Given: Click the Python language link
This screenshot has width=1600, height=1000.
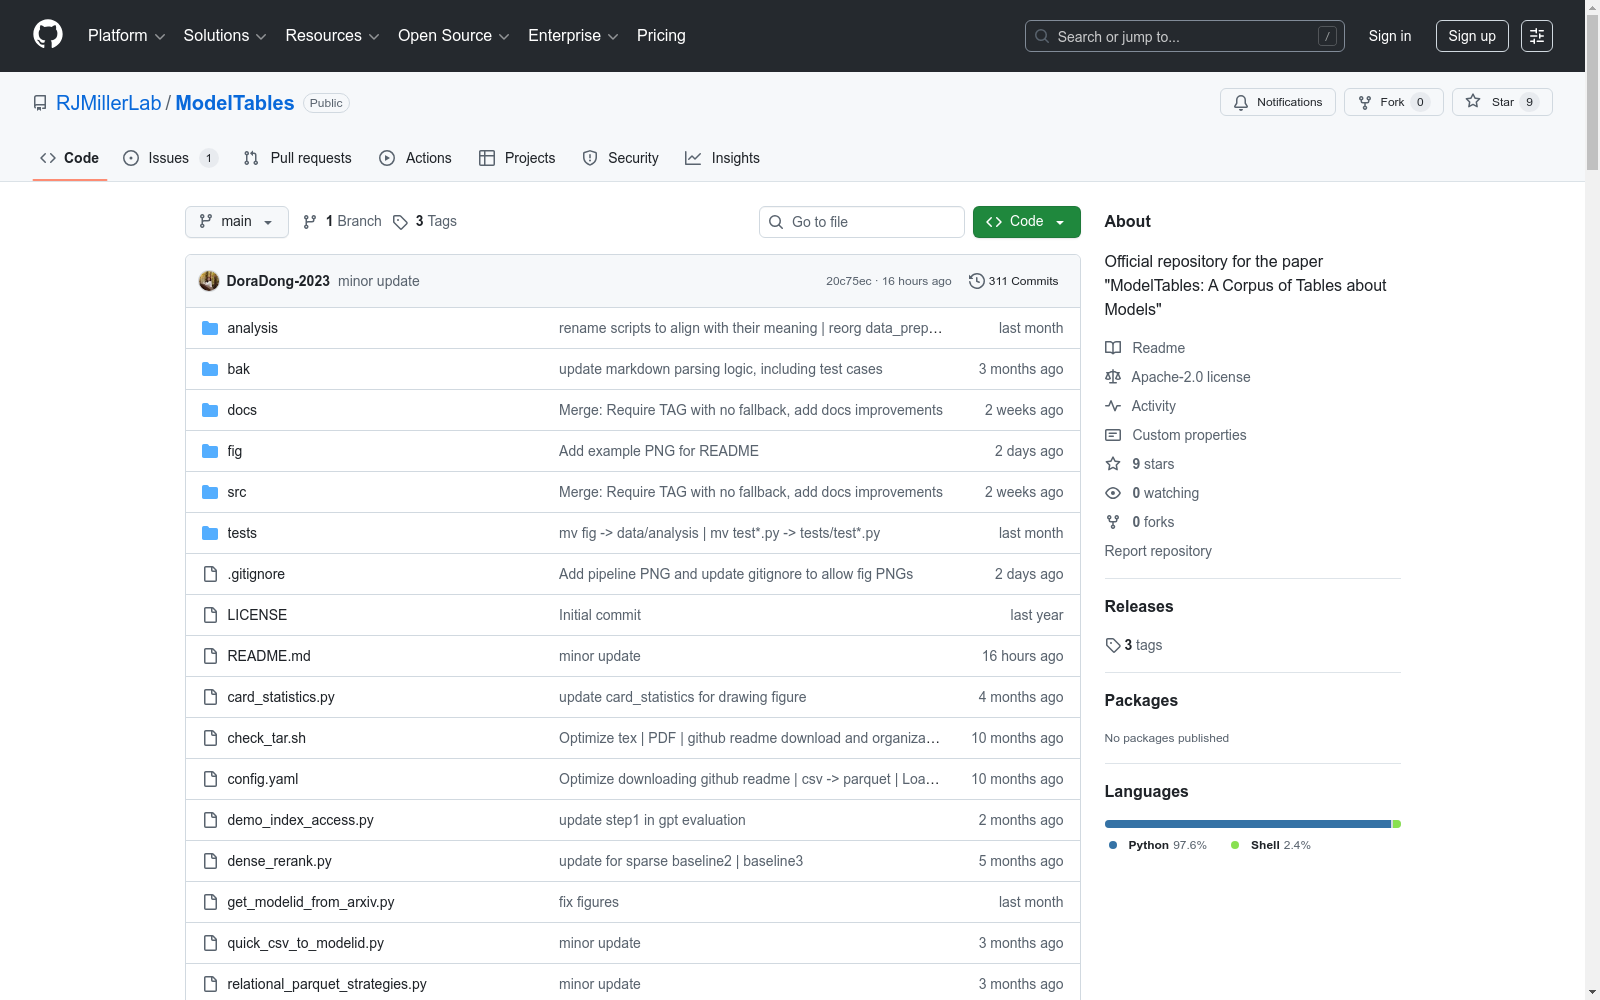Looking at the screenshot, I should click(x=1158, y=845).
